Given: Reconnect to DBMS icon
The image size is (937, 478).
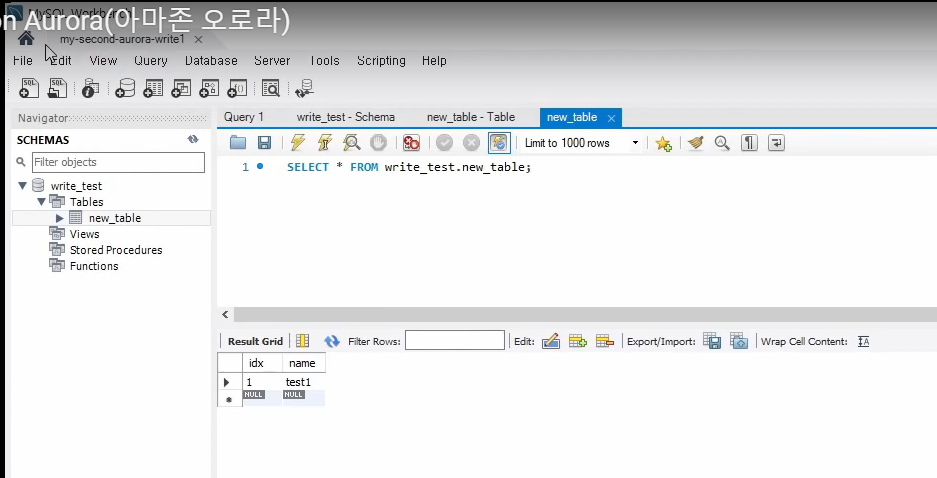Looking at the screenshot, I should [x=304, y=88].
